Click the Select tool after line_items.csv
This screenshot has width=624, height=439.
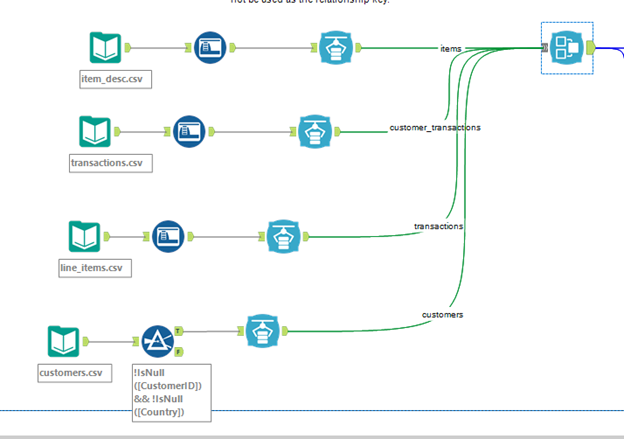(x=168, y=236)
